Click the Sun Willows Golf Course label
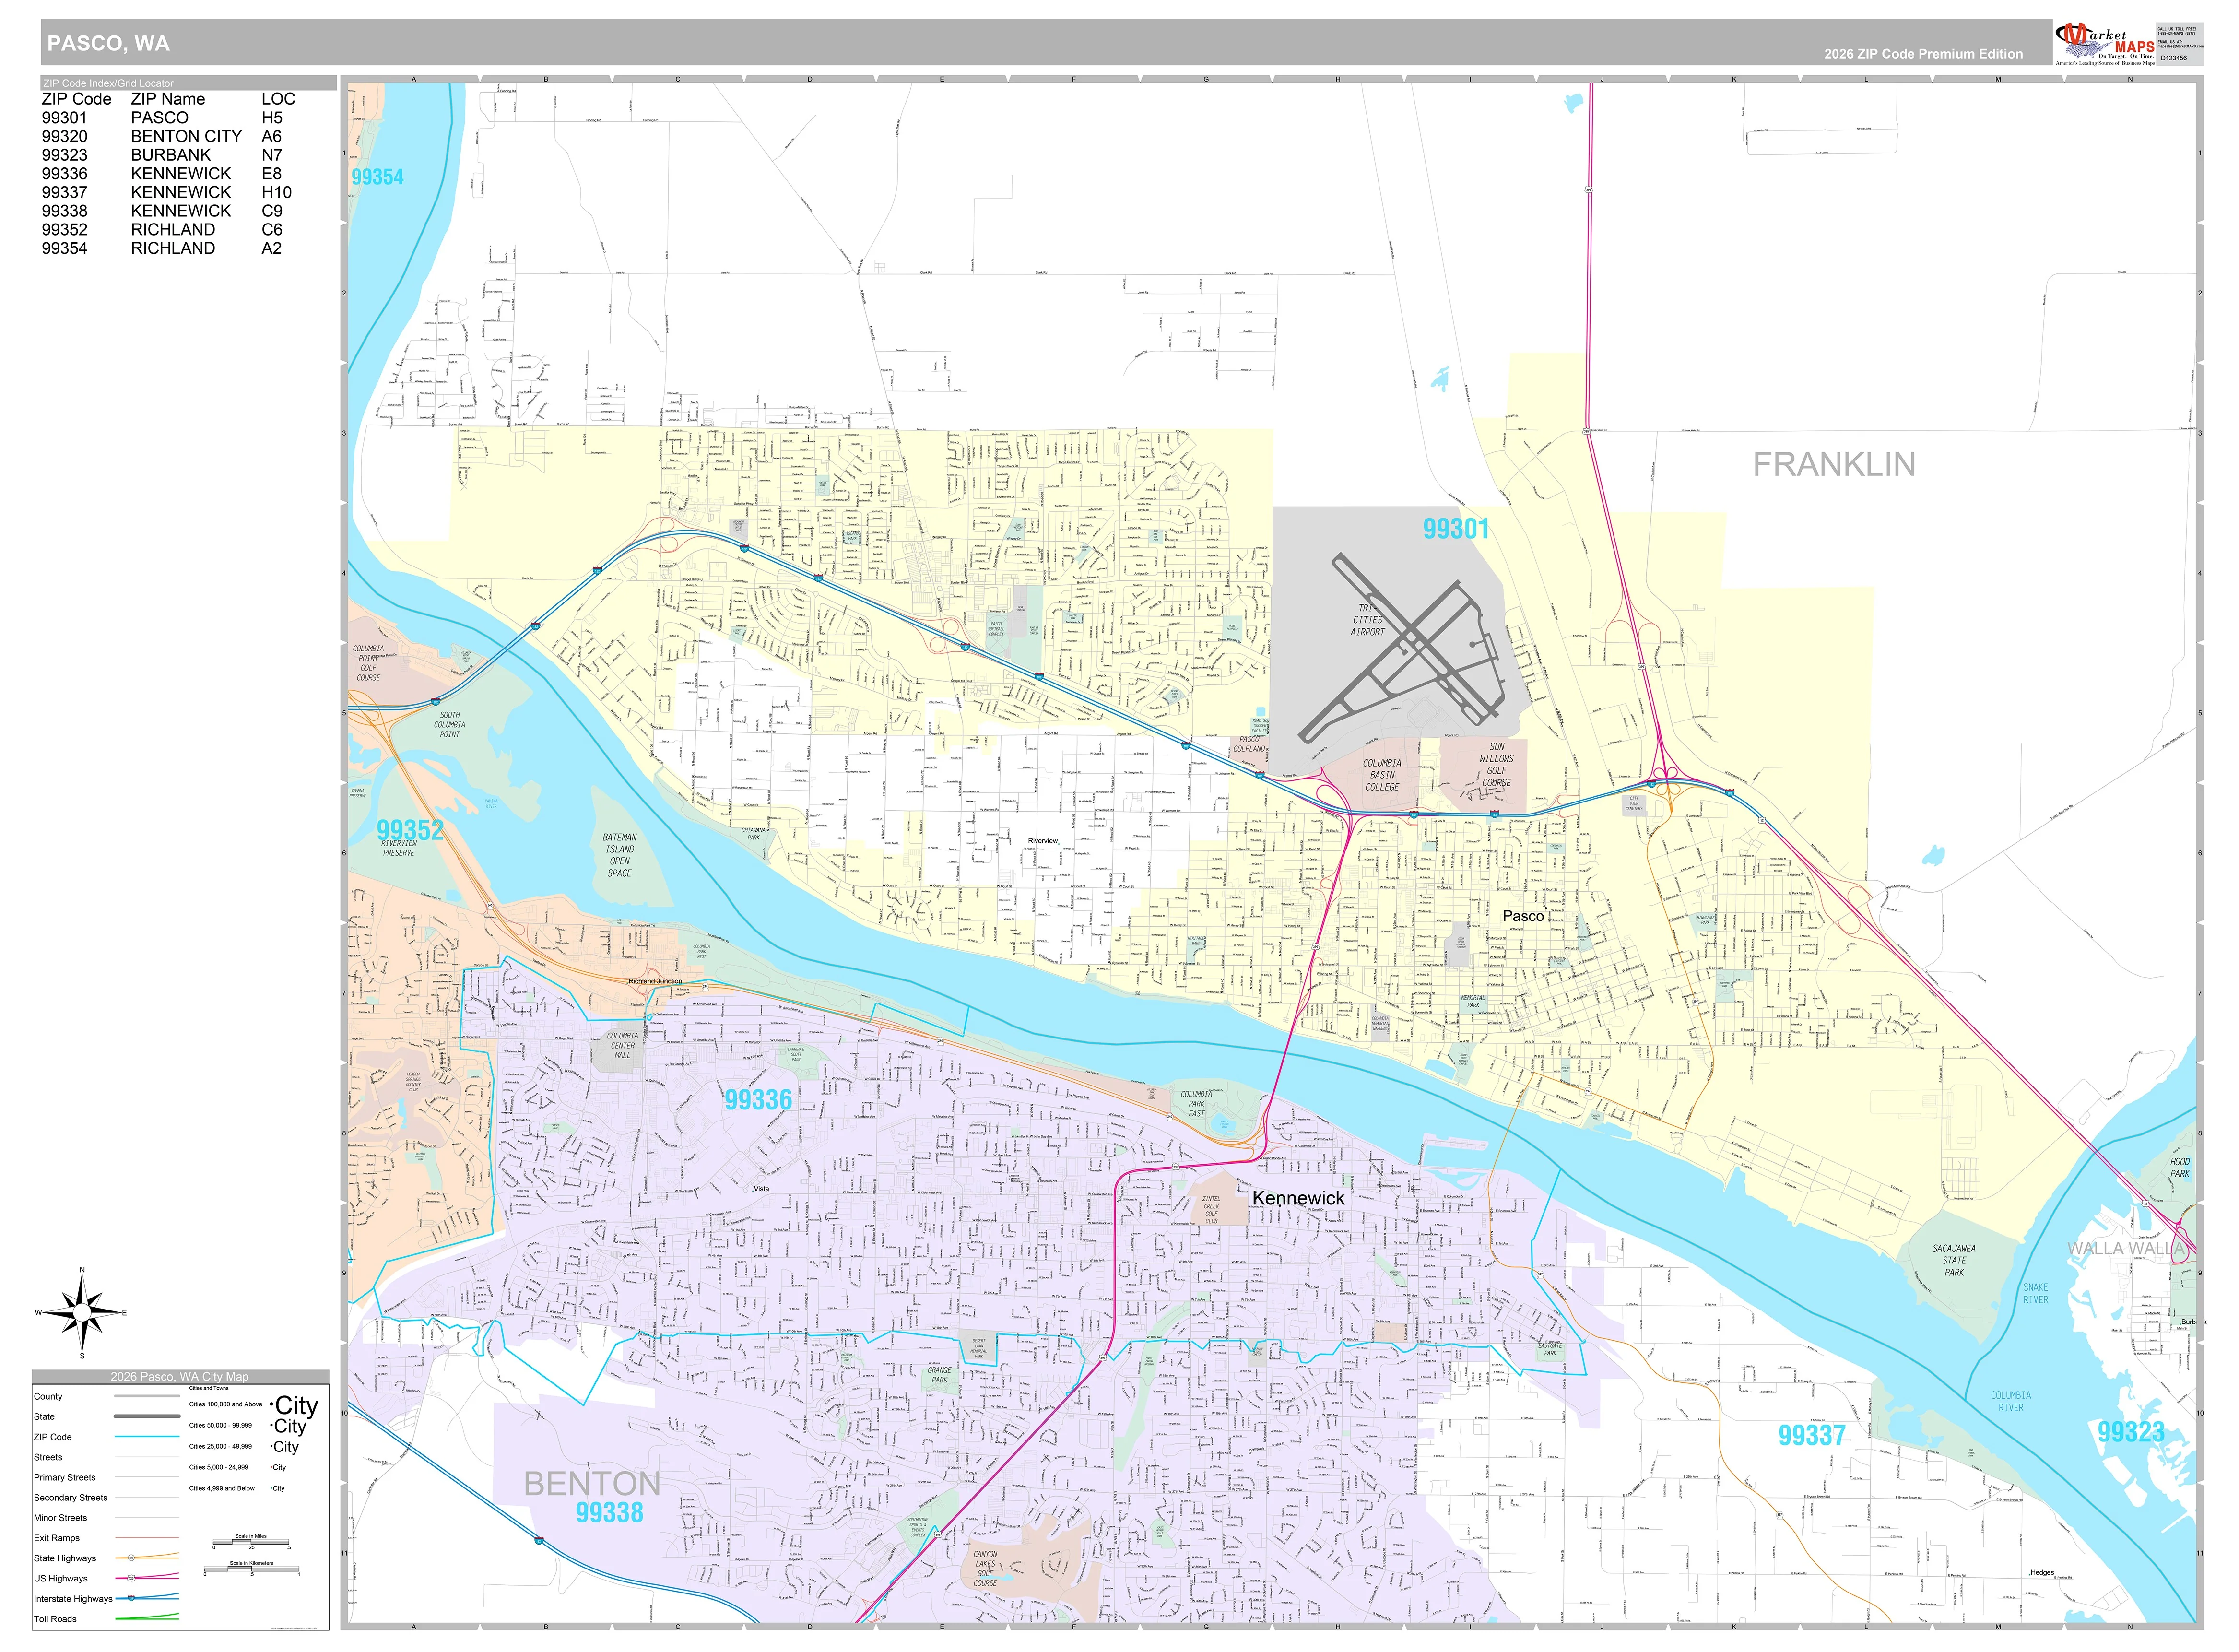Screen dimensions: 2239x1652 tap(1496, 766)
